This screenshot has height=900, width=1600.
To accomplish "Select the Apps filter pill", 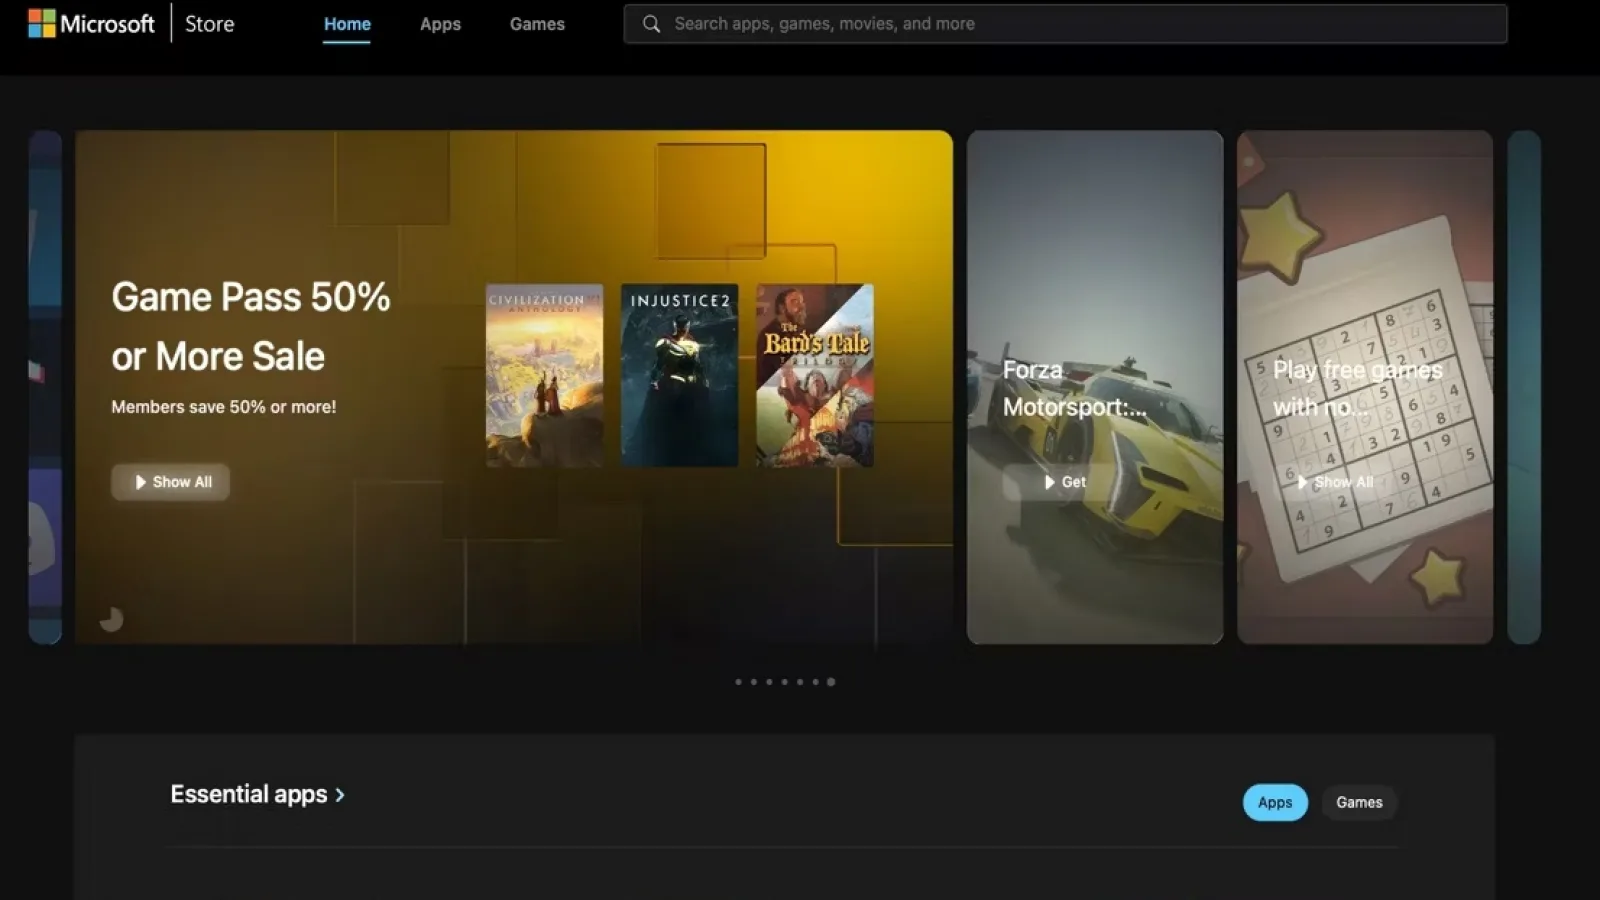I will pos(1275,802).
